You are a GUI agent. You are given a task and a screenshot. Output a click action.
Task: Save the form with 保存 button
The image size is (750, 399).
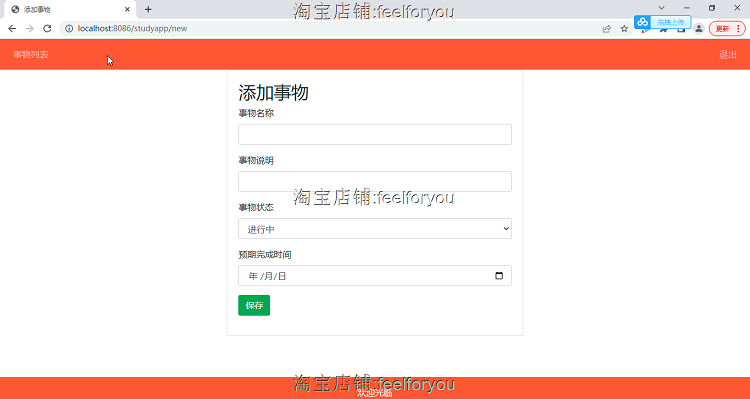(x=254, y=305)
